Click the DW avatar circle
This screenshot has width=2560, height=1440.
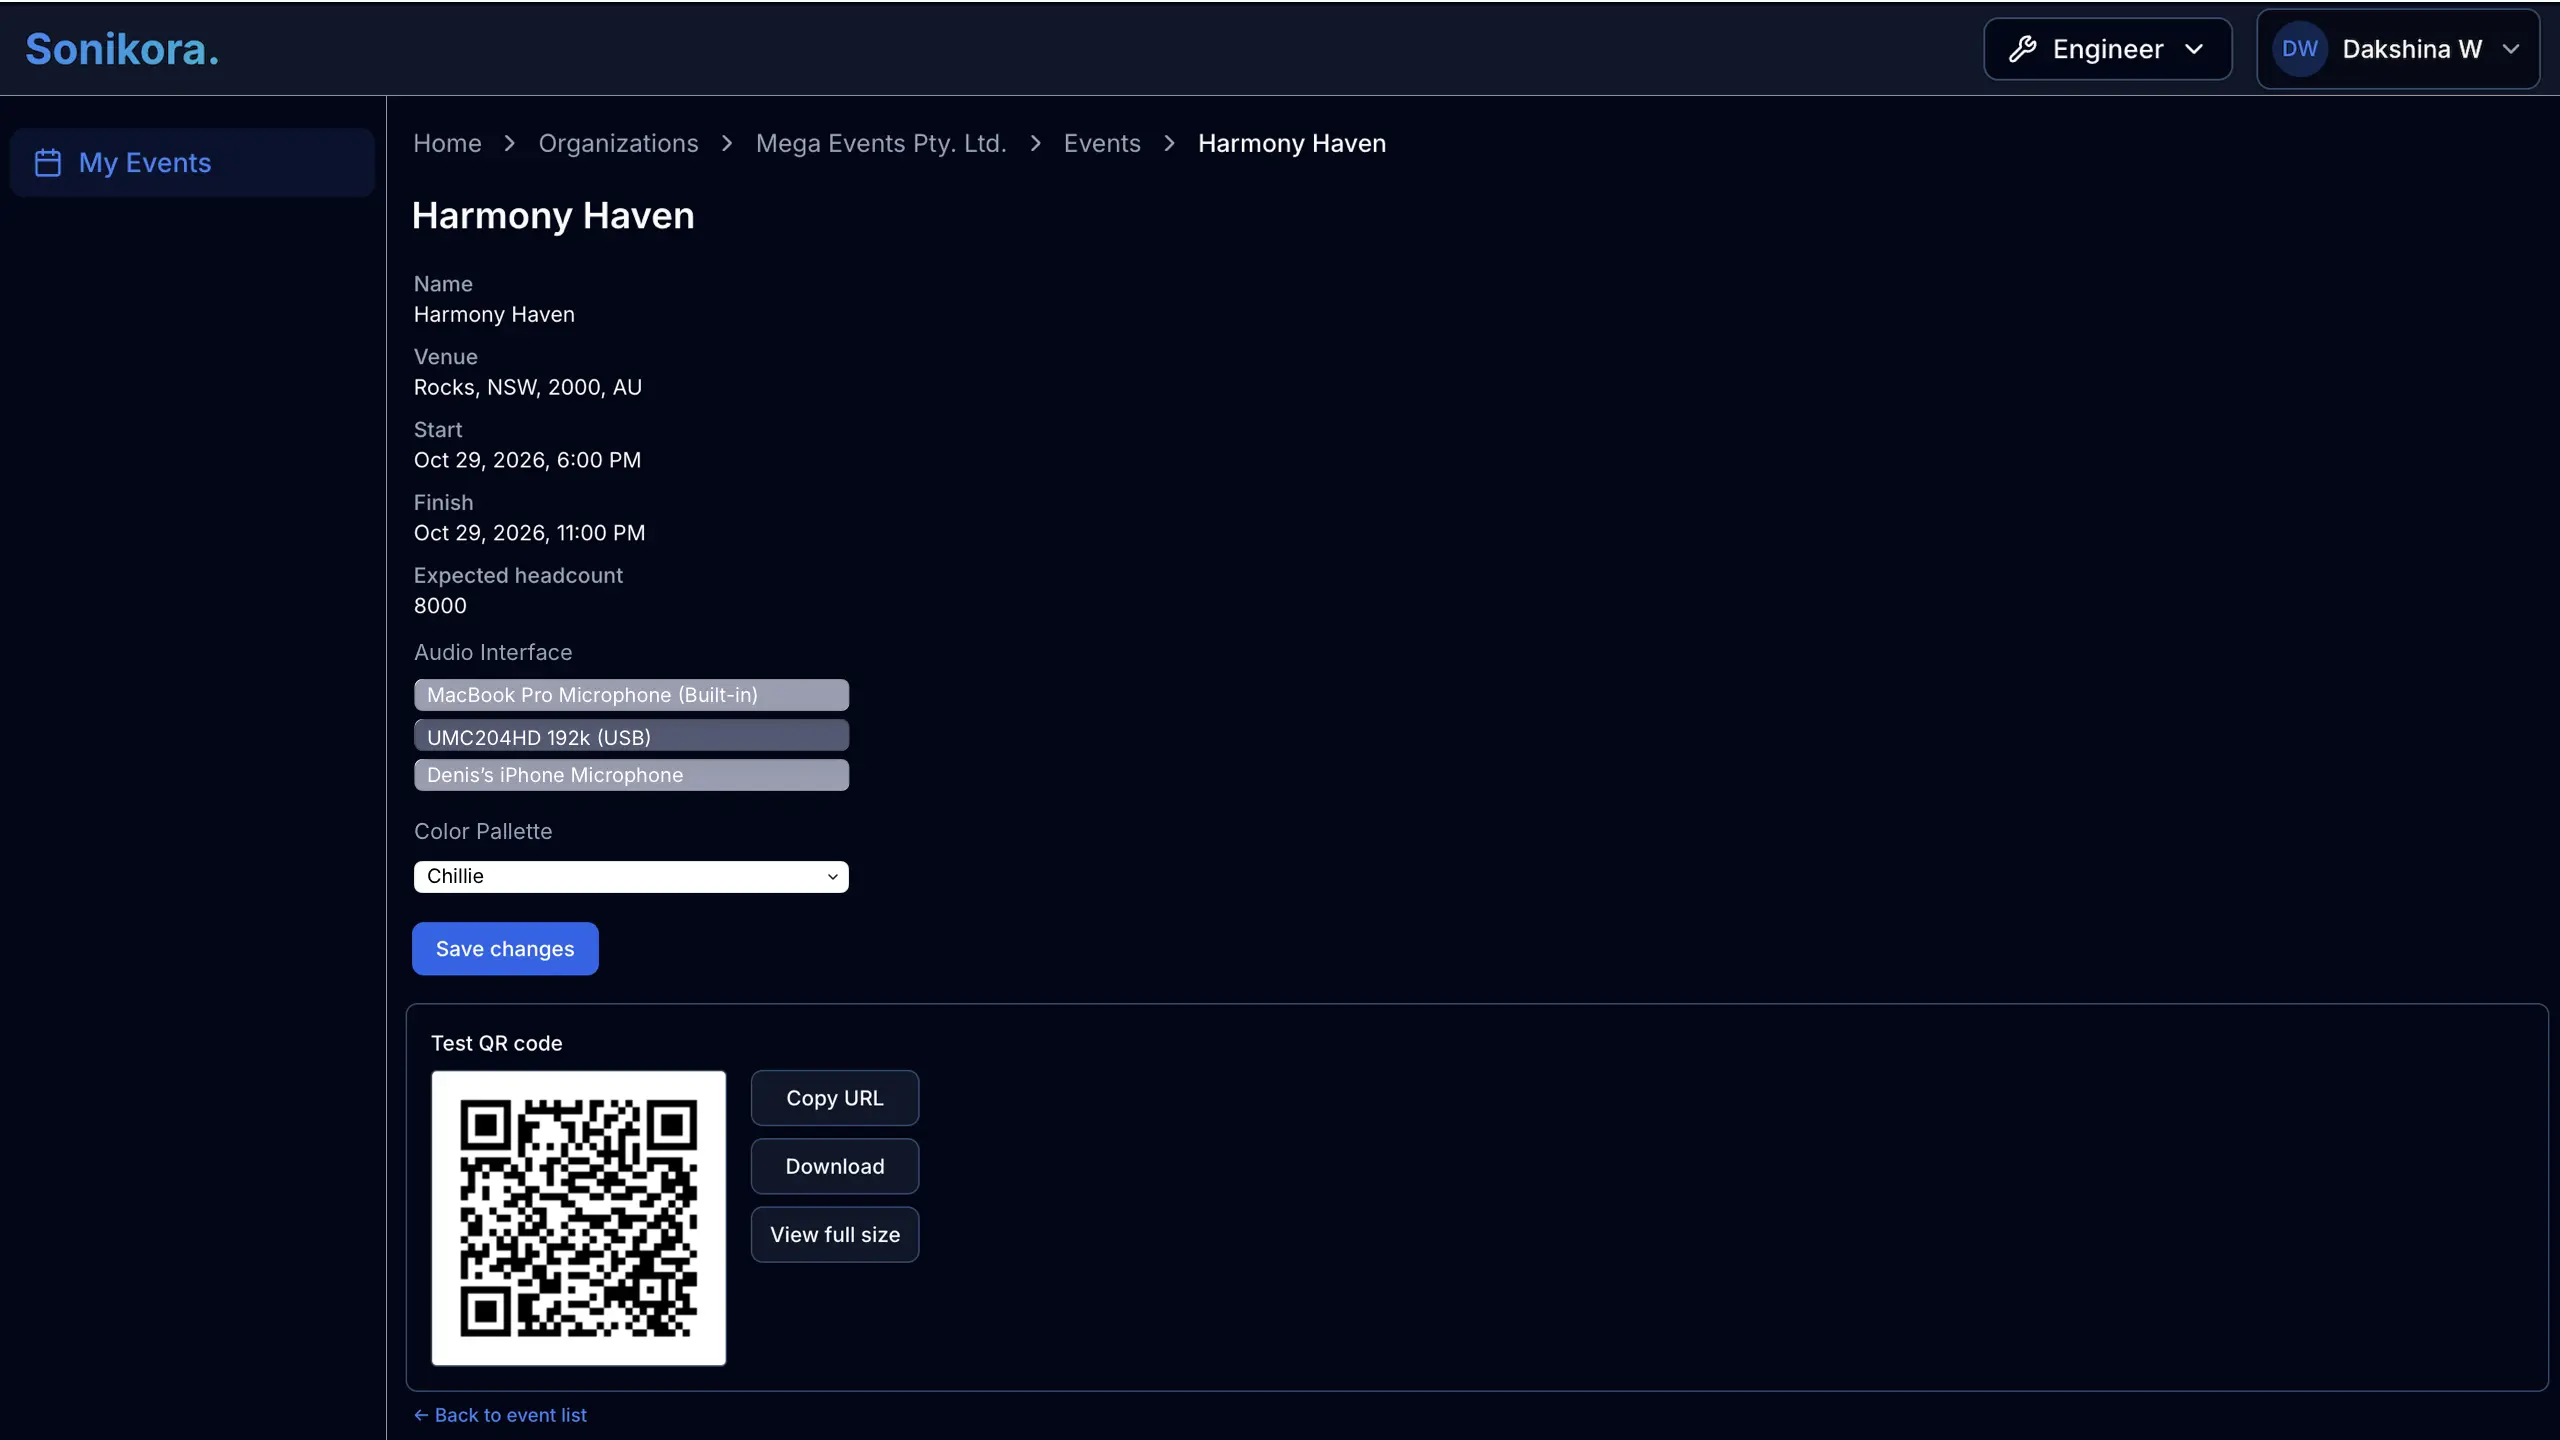tap(2299, 48)
